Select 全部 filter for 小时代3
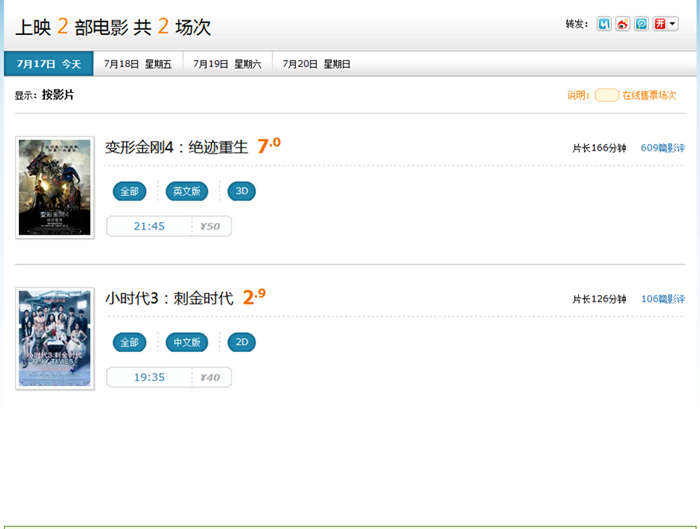The height and width of the screenshot is (529, 700). click(129, 342)
